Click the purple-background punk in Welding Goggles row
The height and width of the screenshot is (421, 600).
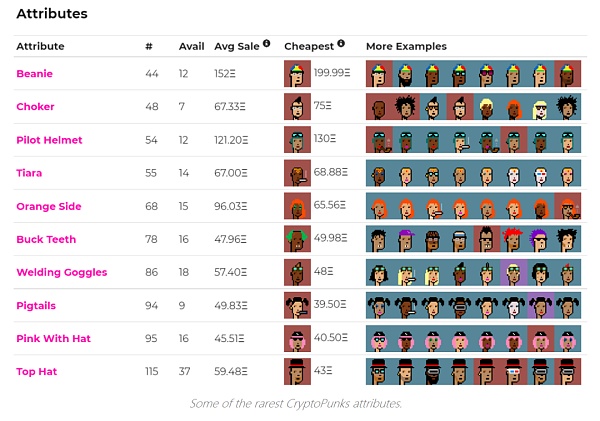tap(514, 272)
